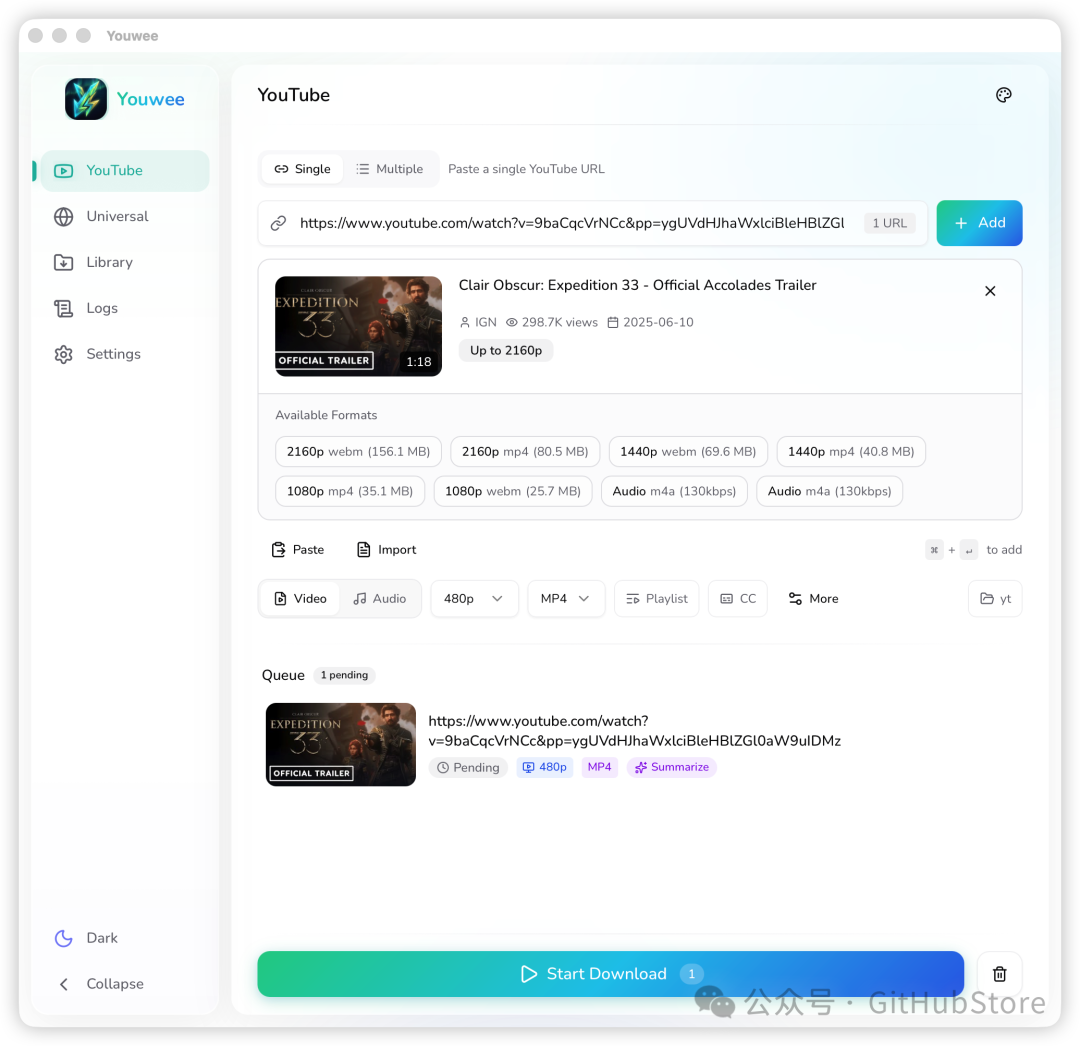This screenshot has height=1046, width=1080.
Task: Select 1440p mp4 (40.8 MB) format
Action: click(x=851, y=452)
